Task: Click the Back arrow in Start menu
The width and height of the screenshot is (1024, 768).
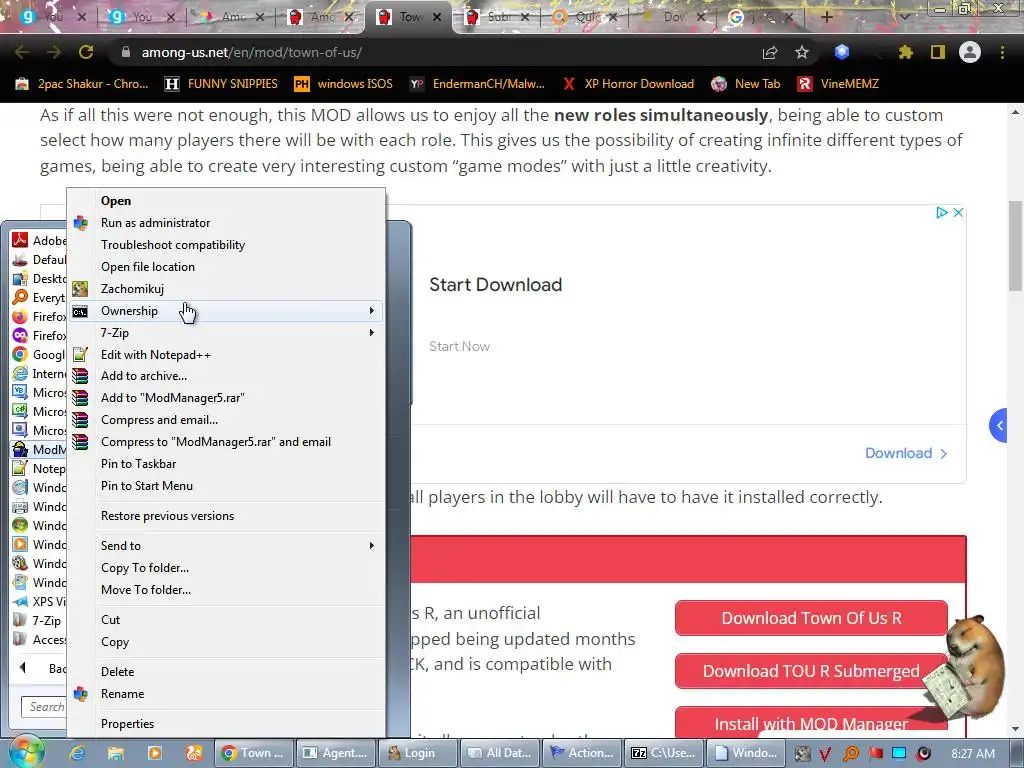Action: pos(24,668)
